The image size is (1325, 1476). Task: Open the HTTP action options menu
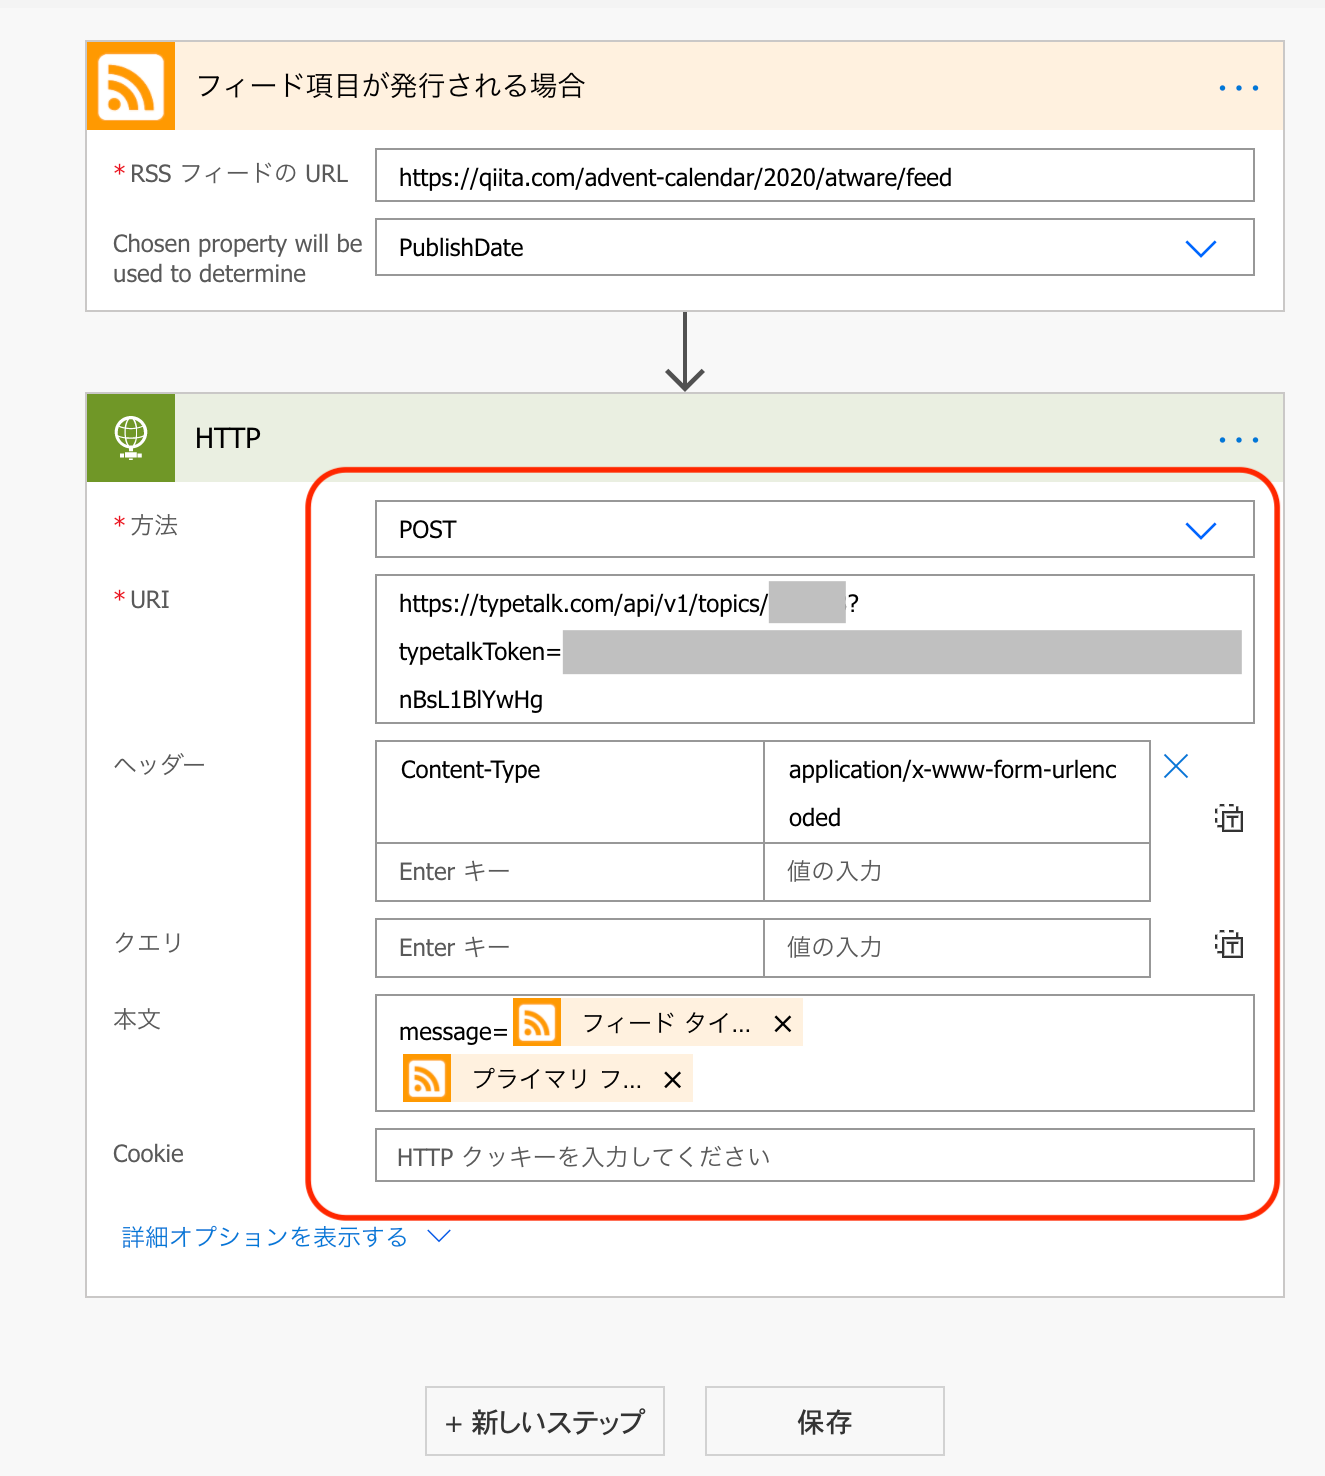[1238, 438]
